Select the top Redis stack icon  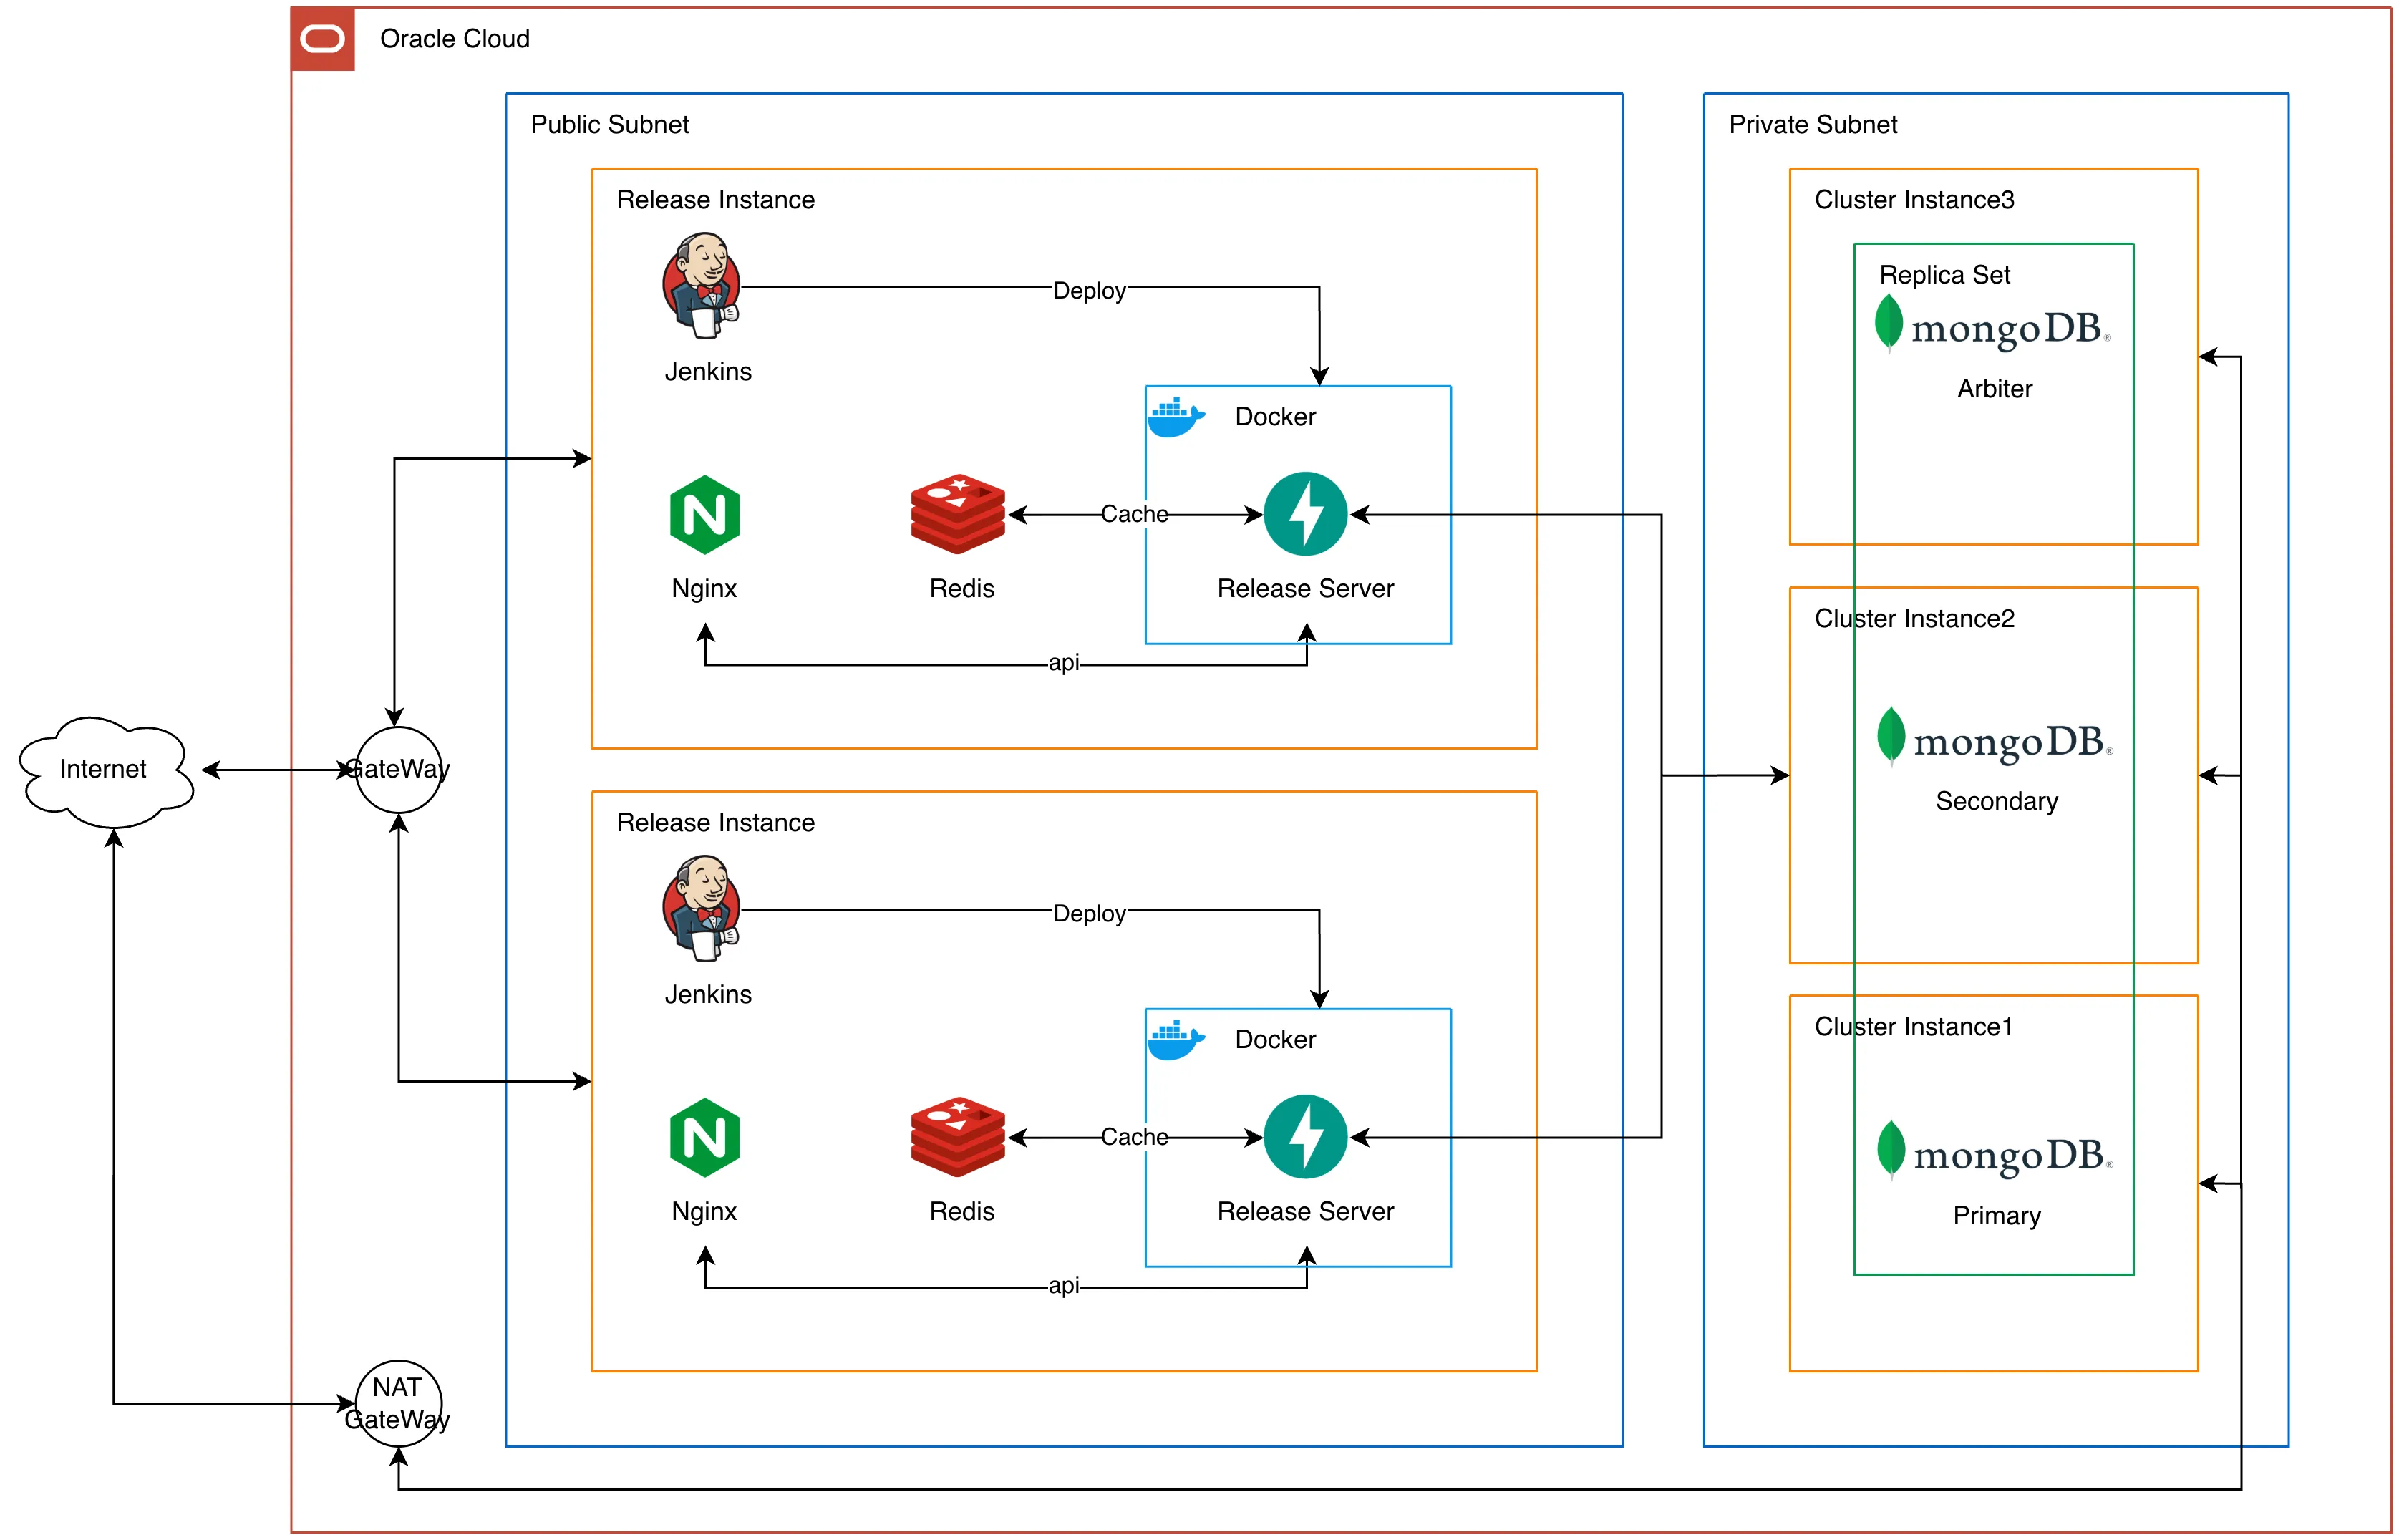pos(957,514)
